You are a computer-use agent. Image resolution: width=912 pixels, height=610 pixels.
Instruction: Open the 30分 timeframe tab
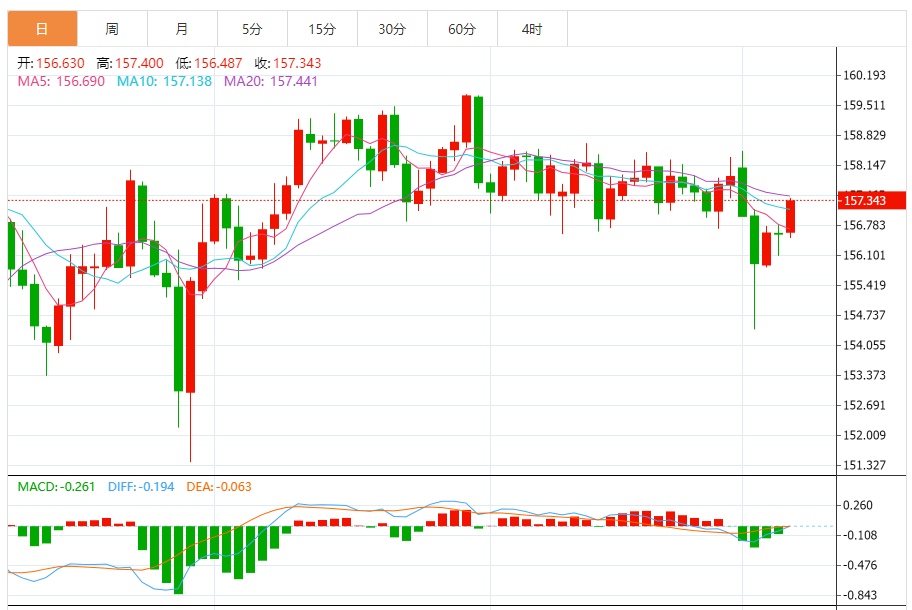392,28
